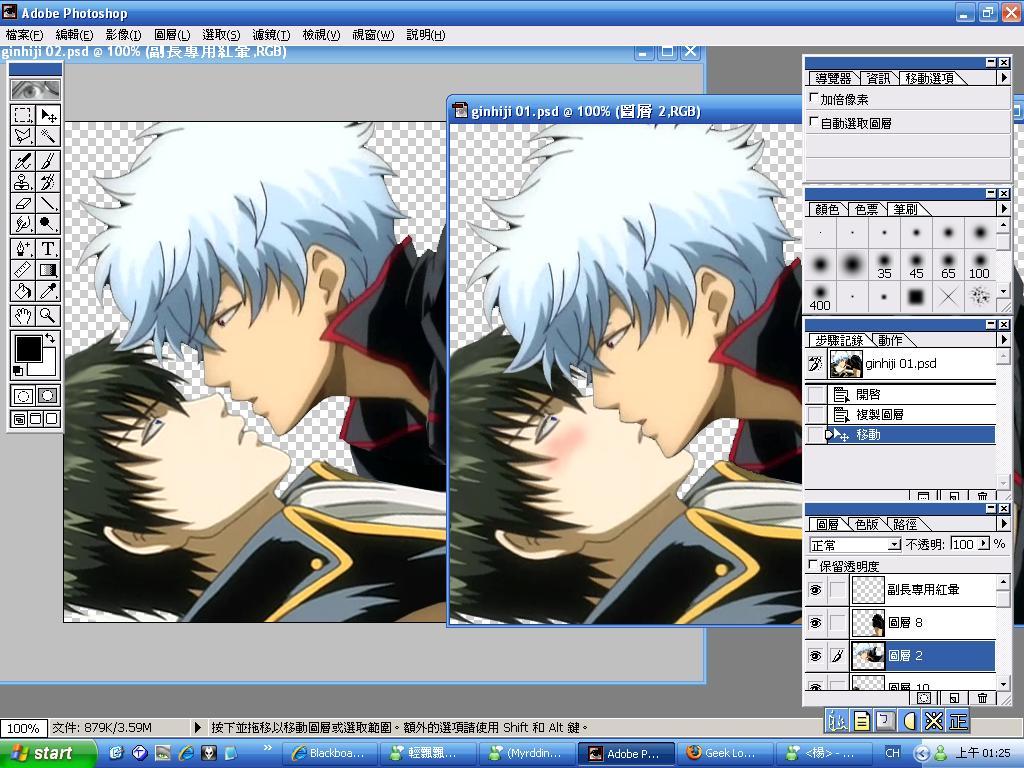
Task: Select the Dodge tool
Action: click(x=48, y=223)
